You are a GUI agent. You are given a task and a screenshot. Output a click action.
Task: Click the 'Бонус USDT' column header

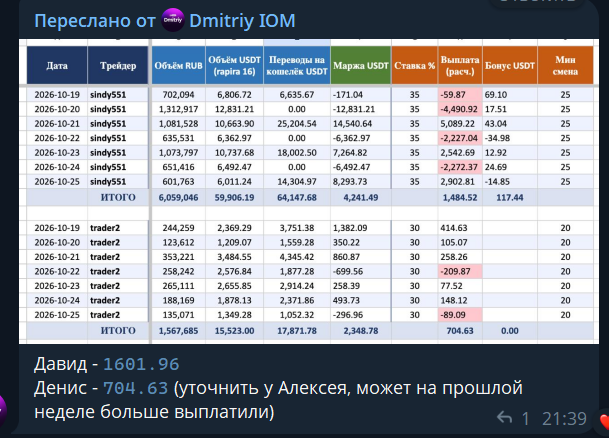510,65
